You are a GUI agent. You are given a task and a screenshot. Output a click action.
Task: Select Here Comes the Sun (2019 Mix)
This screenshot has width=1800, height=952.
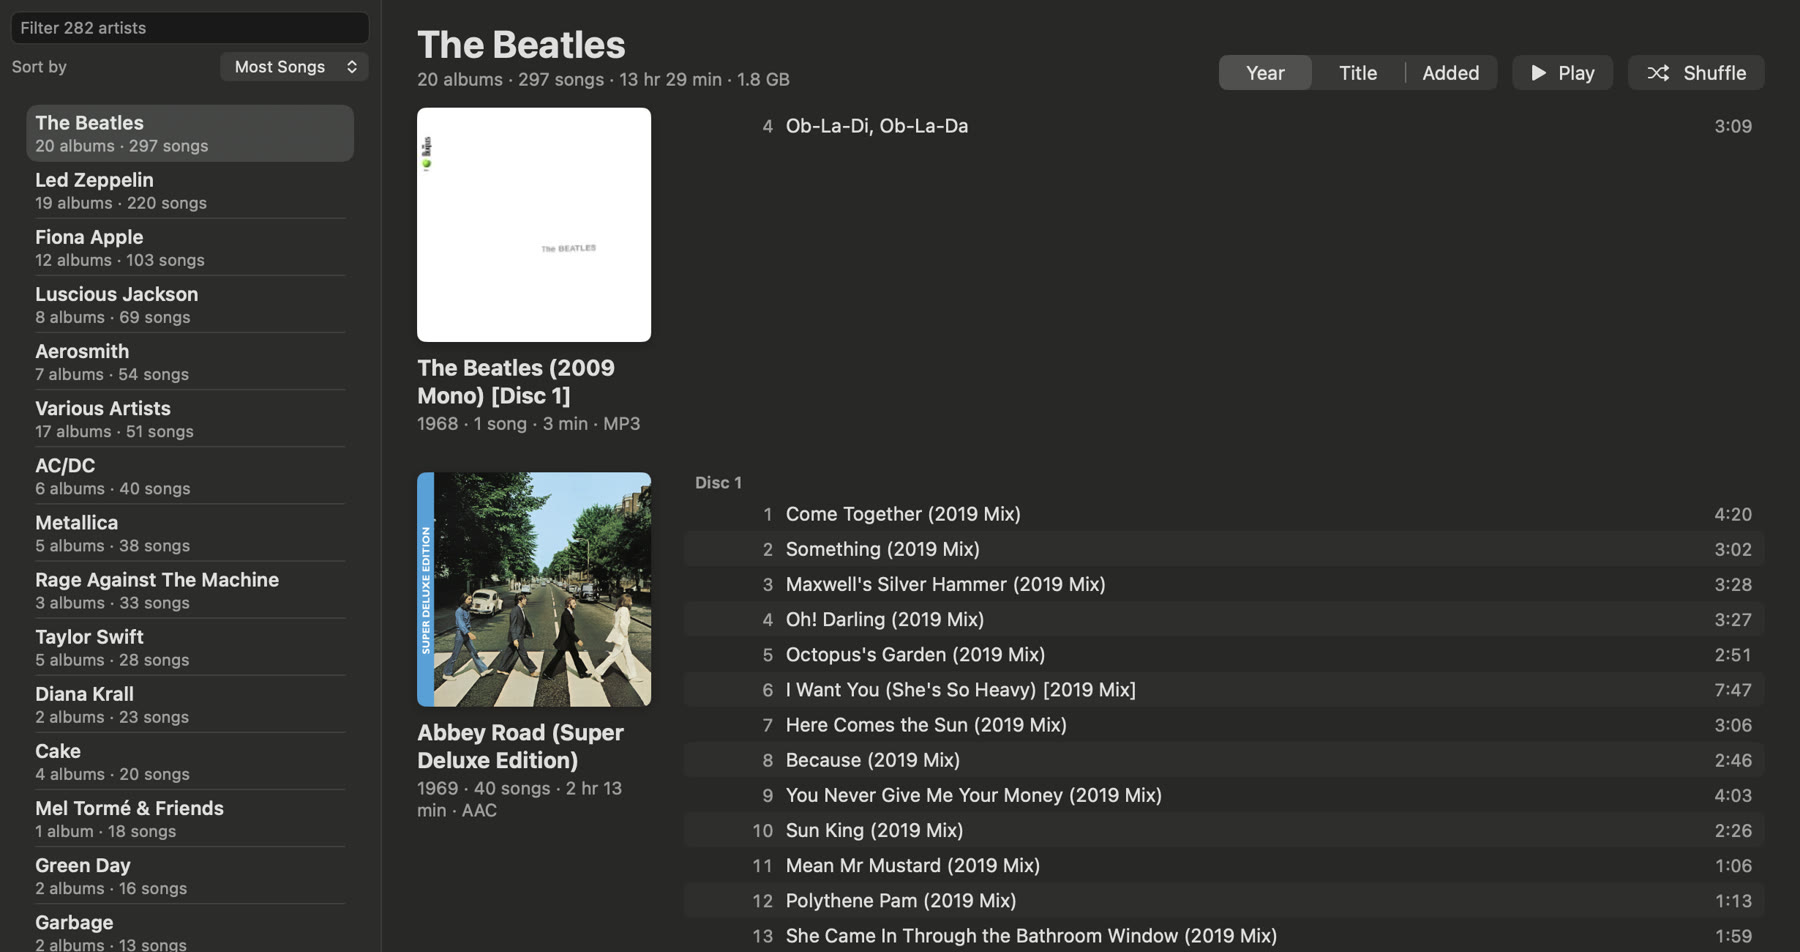pyautogui.click(x=1224, y=725)
